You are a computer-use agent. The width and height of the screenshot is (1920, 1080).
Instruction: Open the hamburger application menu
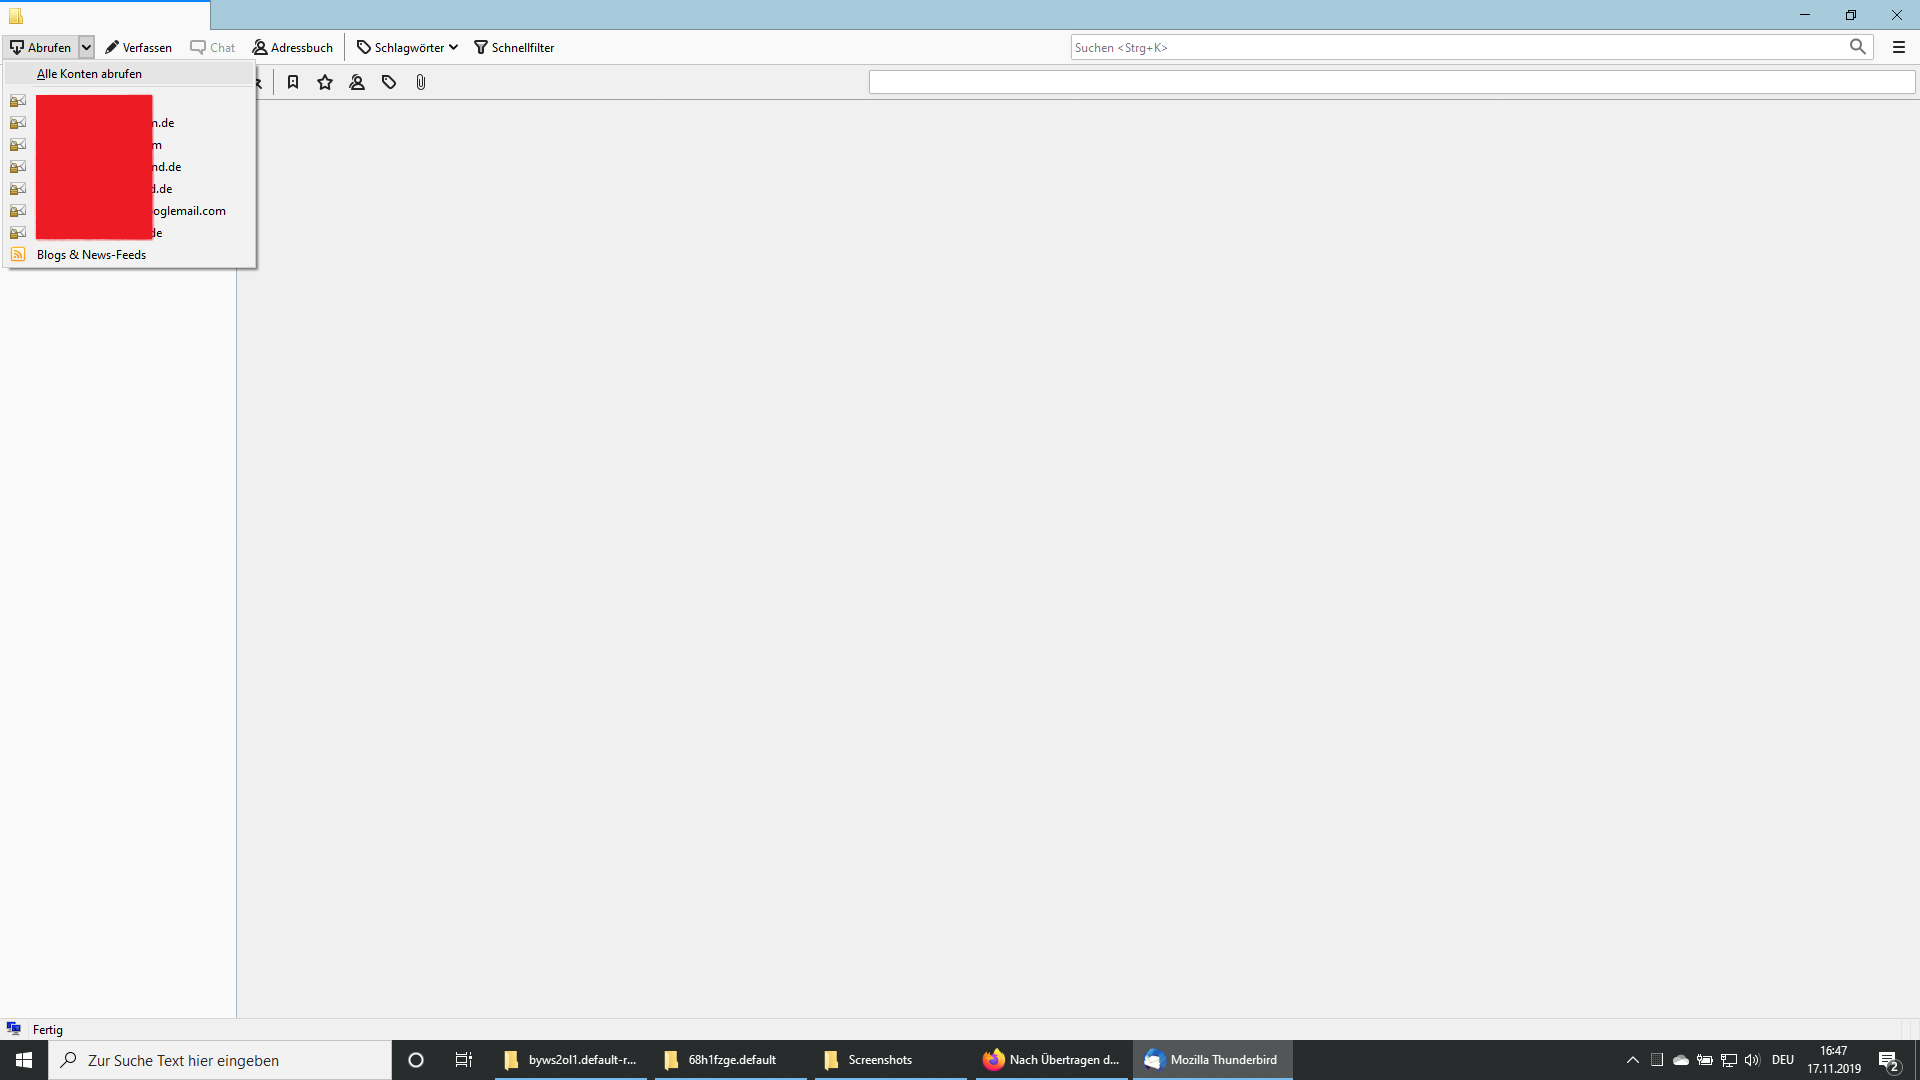point(1898,47)
